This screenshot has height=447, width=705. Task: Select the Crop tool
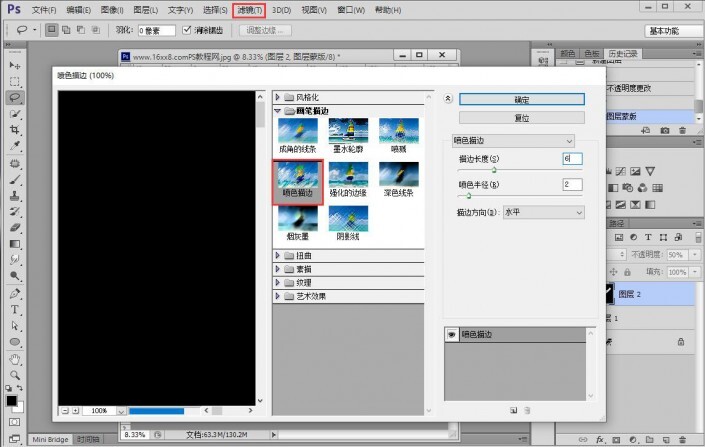15,130
